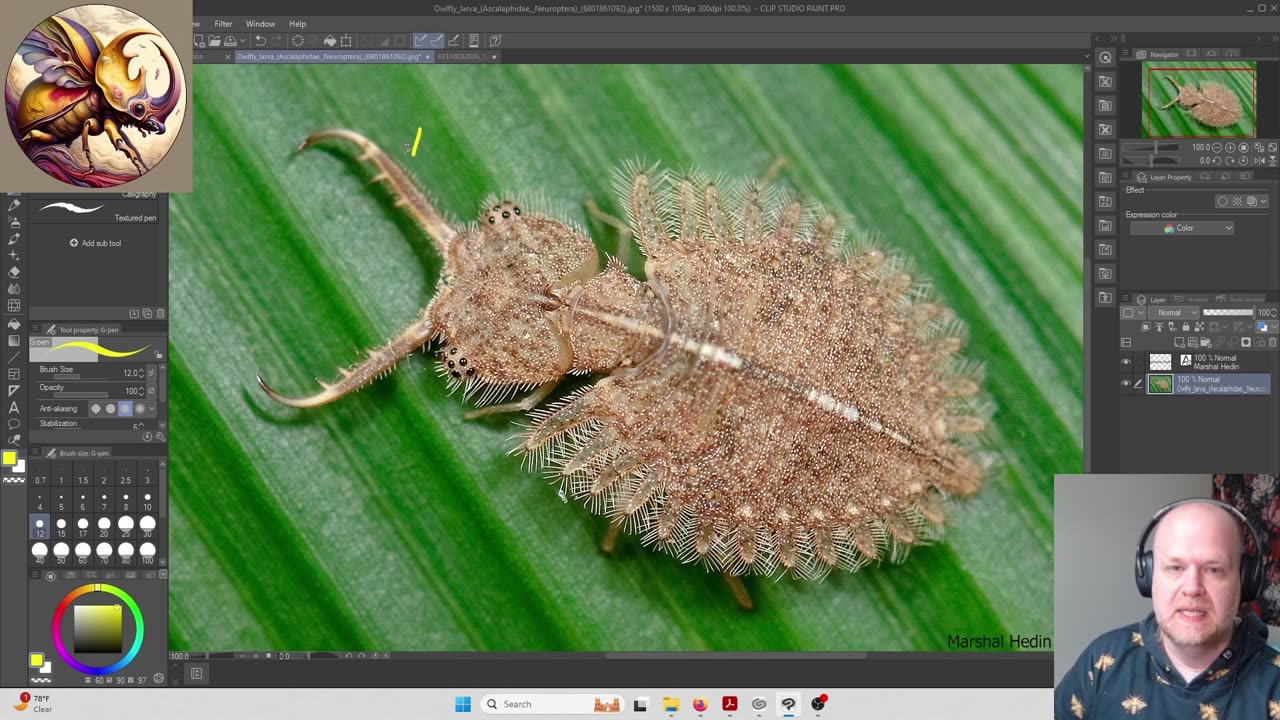Select the no anti-aliasing option
The width and height of the screenshot is (1280, 720).
click(96, 408)
